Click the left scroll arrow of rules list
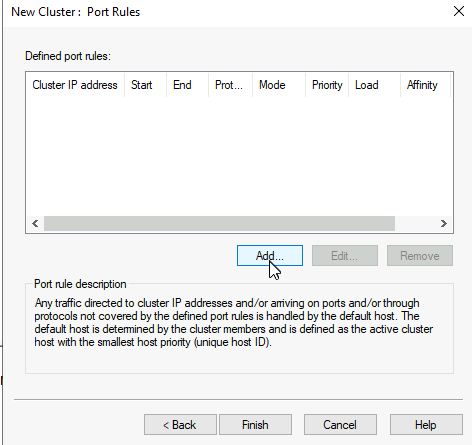Viewport: 472px width, 445px height. pos(35,223)
